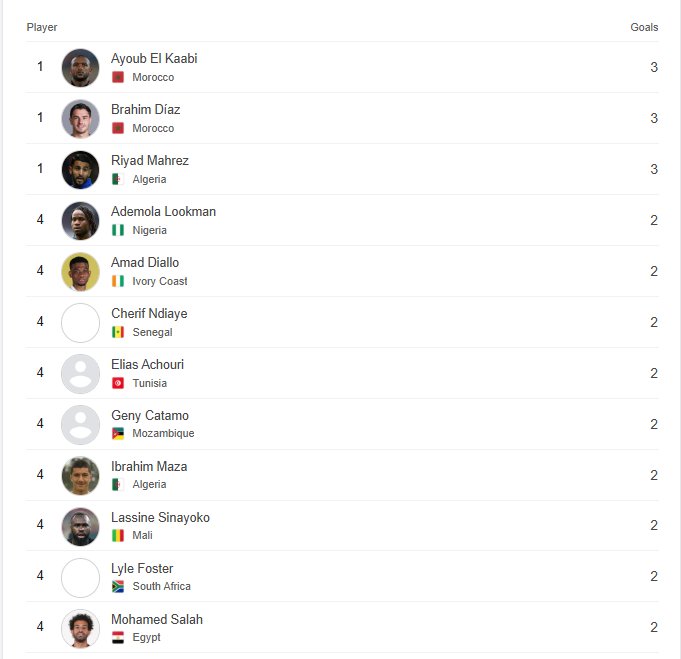Open Ademola Lookman's player name link

[x=163, y=212]
